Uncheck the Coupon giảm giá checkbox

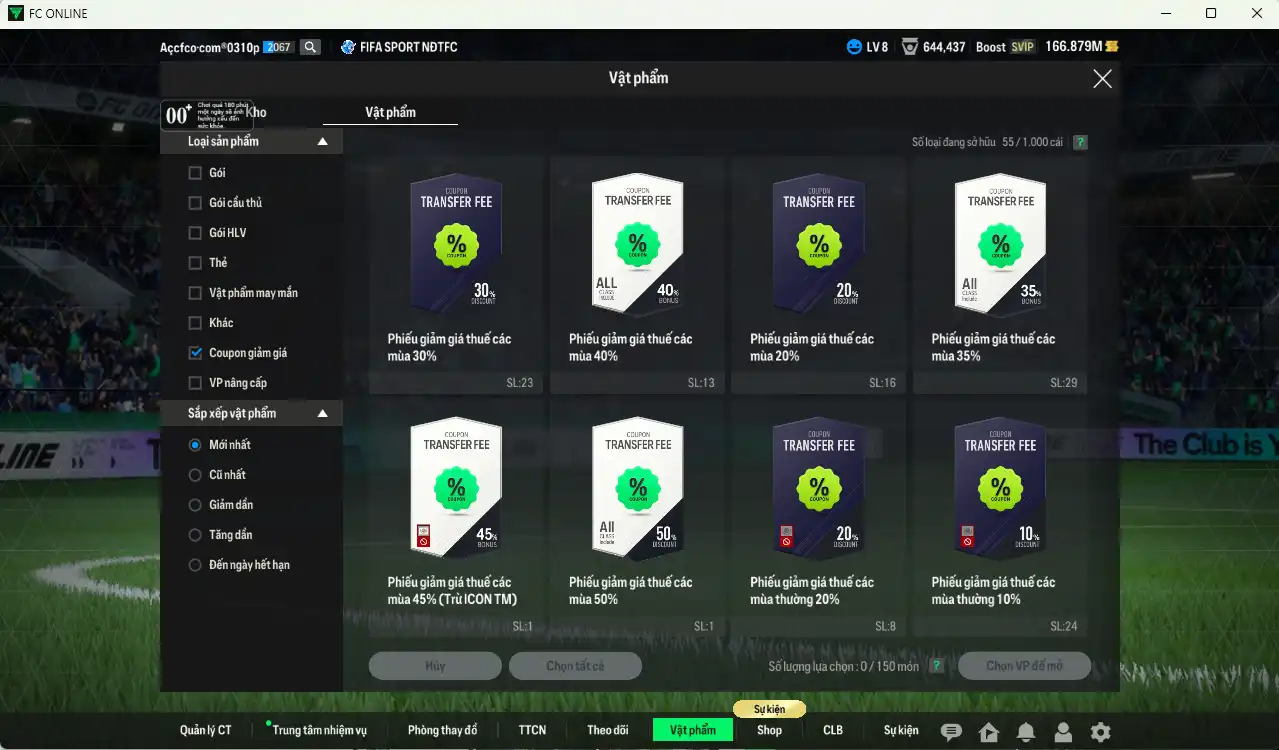(x=195, y=353)
